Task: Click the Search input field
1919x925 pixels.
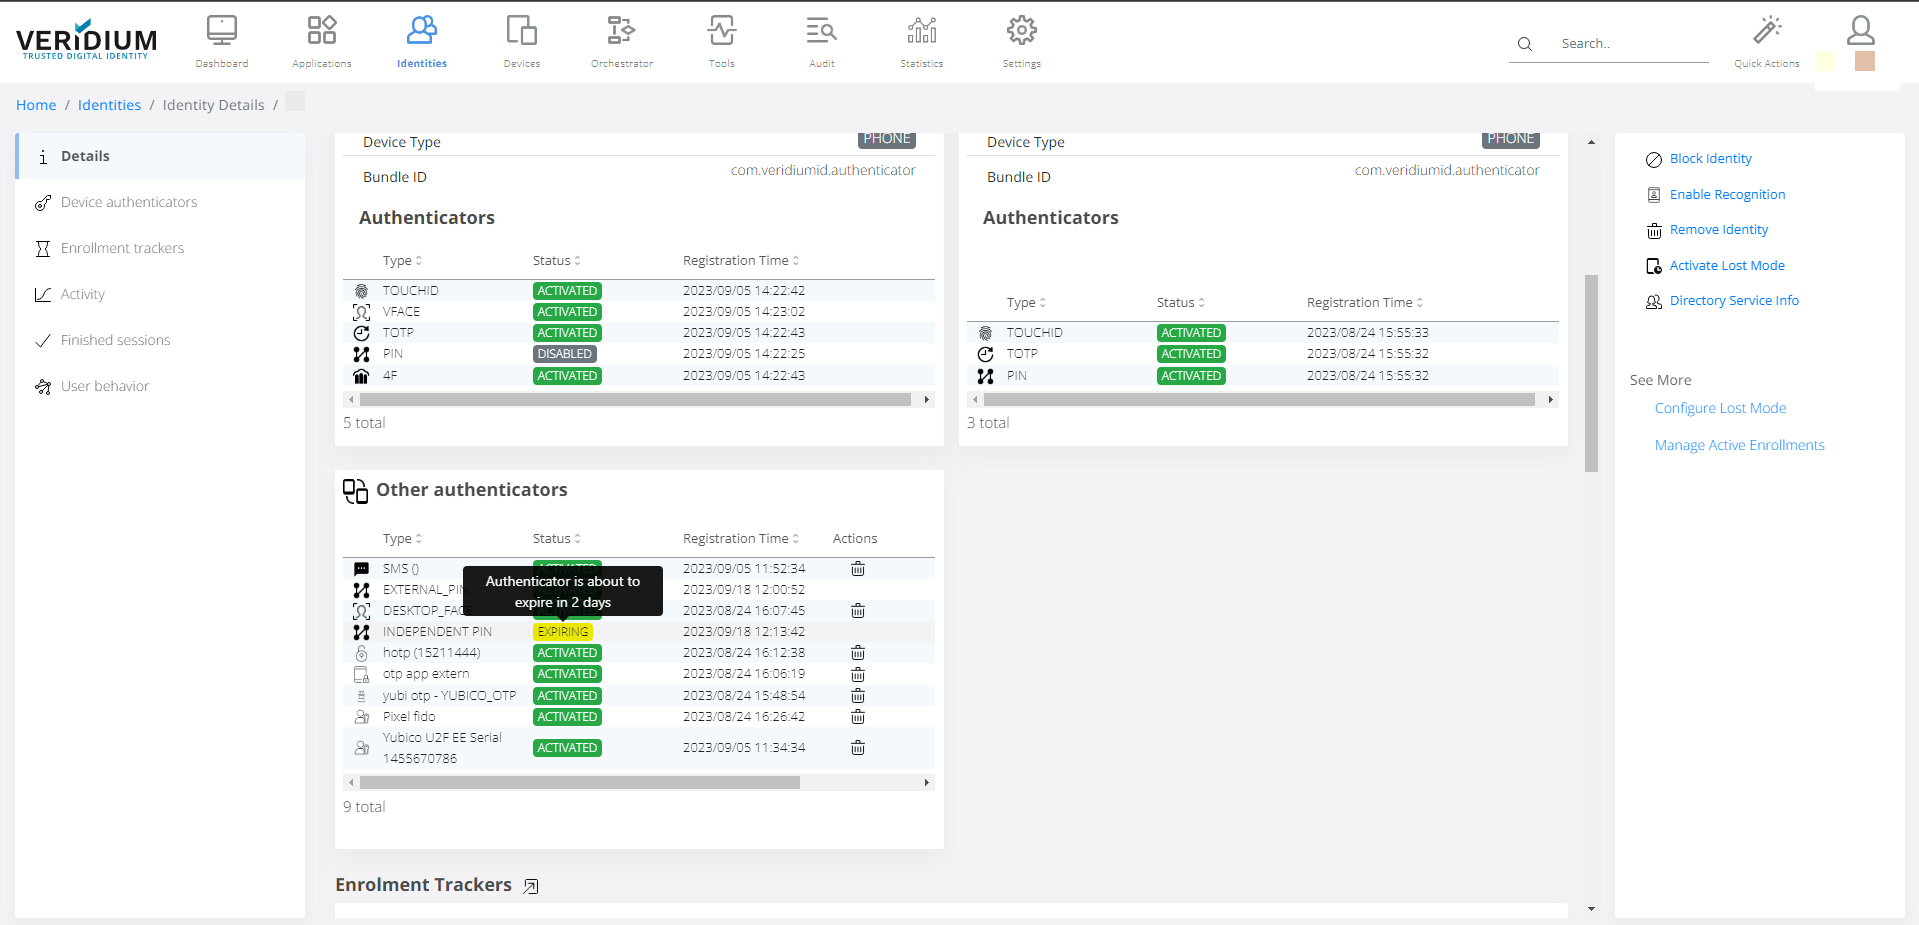Action: (x=1630, y=44)
